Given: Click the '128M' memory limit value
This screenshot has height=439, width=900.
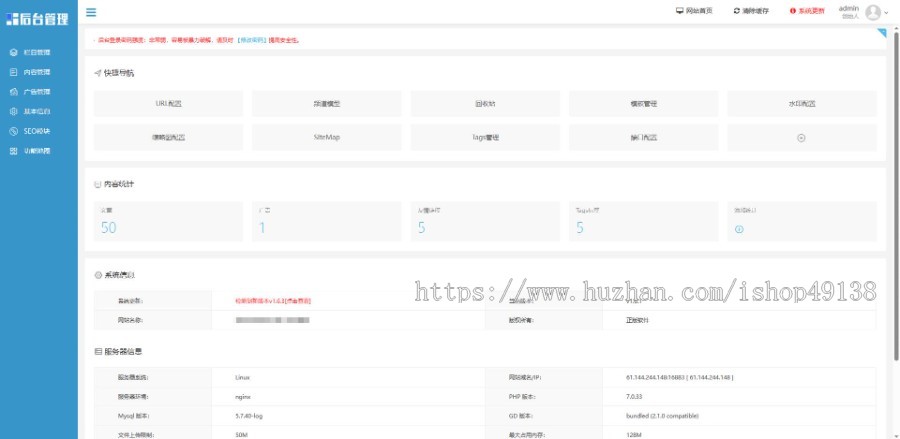Looking at the screenshot, I should pos(633,435).
